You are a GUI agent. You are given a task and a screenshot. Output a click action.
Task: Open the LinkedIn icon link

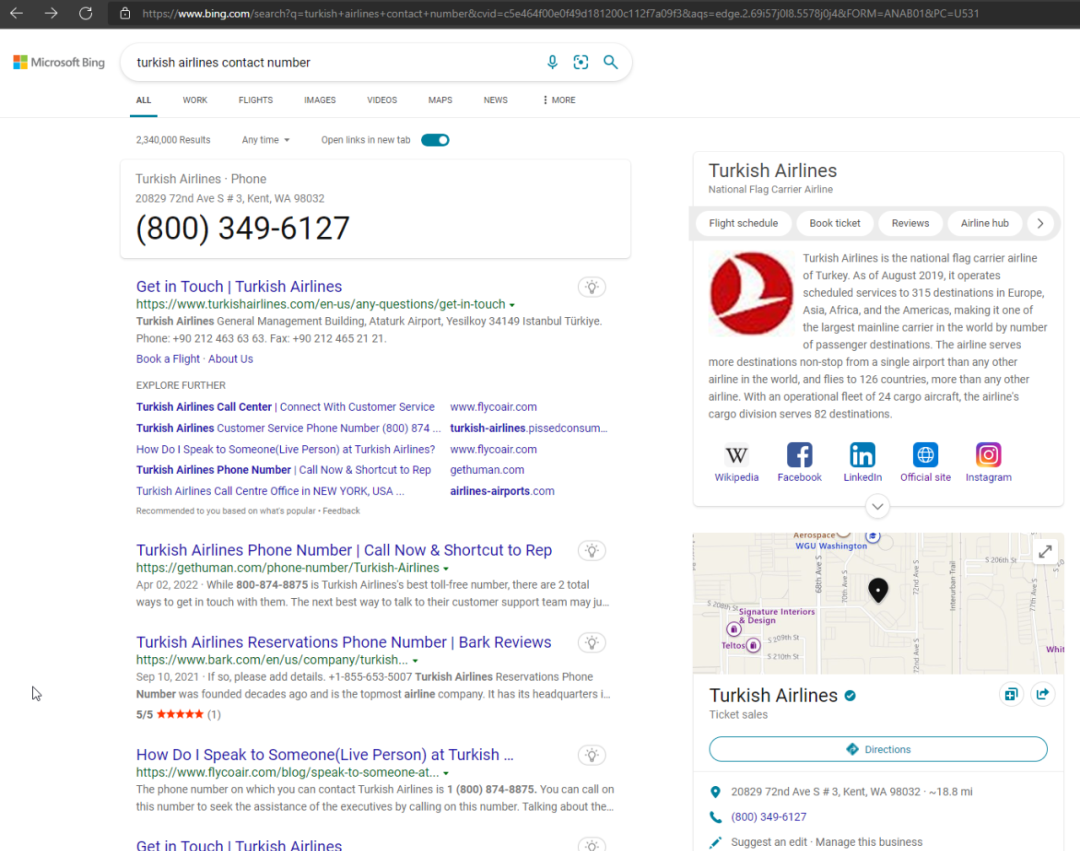coord(862,455)
